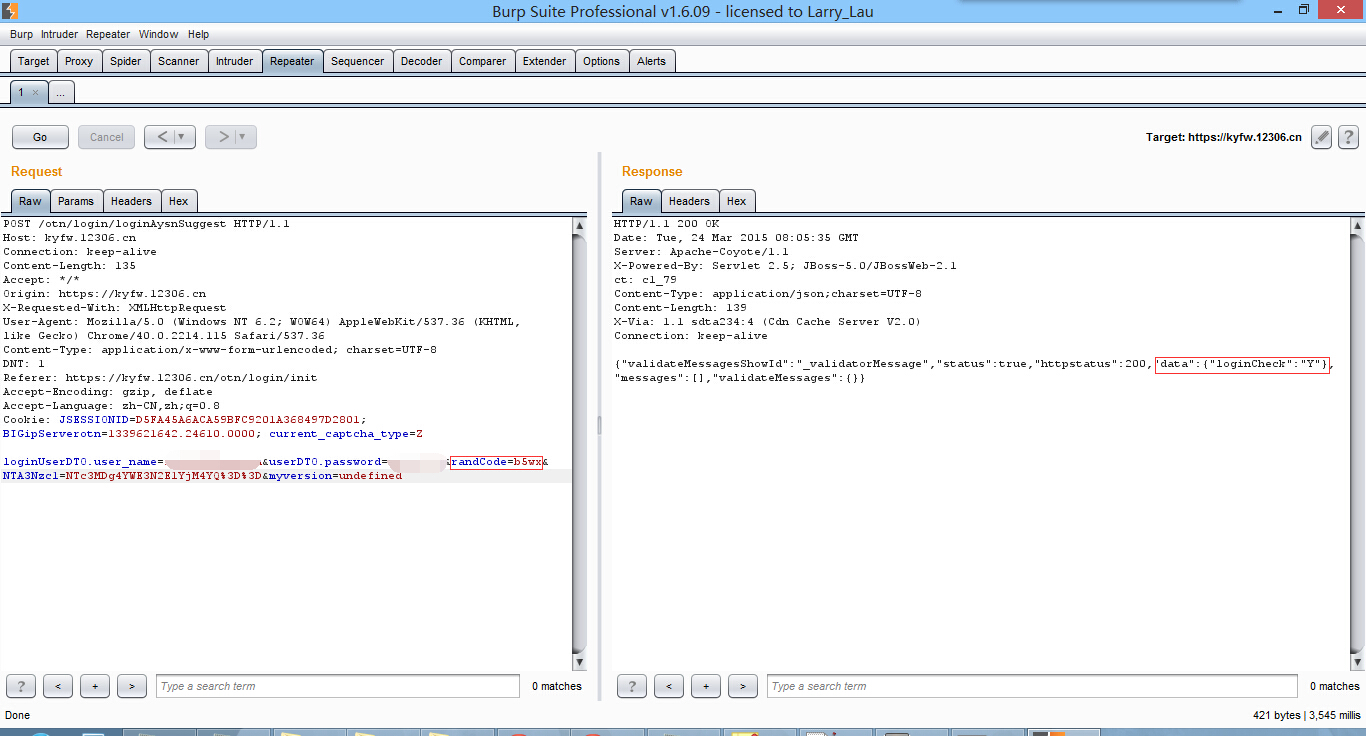Click the 'randCode=b5wx' parameter in request body
Screen dimensions: 1366x736
click(x=496, y=462)
